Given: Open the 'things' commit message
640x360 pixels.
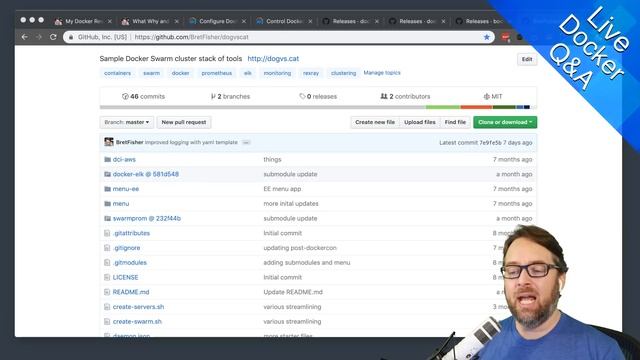Looking at the screenshot, I should click(272, 159).
